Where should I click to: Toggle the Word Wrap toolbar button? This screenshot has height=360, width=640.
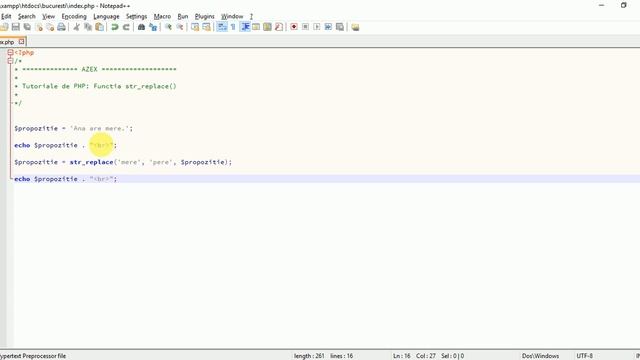[x=222, y=27]
